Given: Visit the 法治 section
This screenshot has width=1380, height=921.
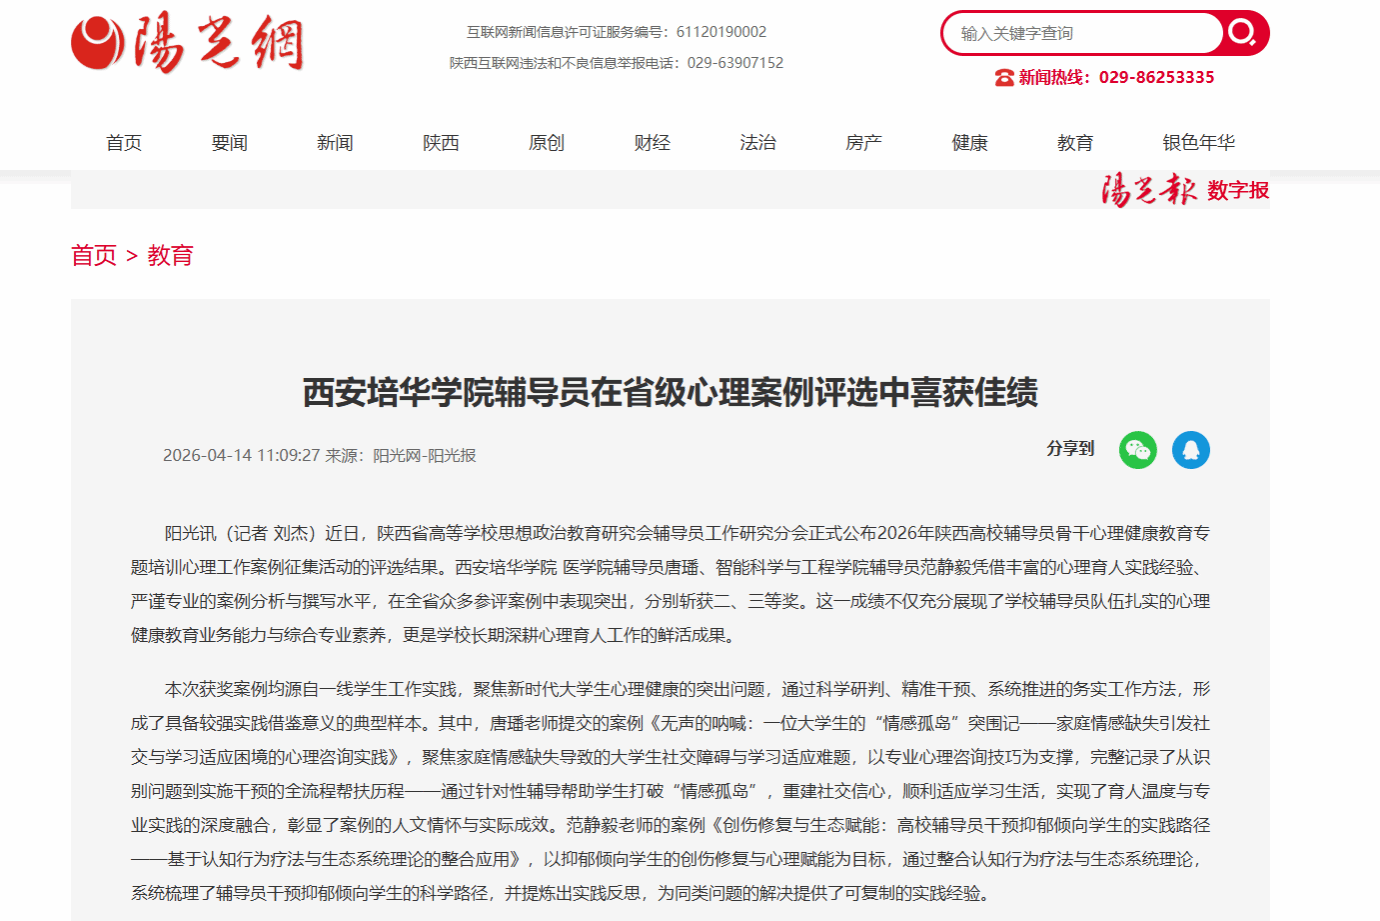Looking at the screenshot, I should pyautogui.click(x=758, y=143).
